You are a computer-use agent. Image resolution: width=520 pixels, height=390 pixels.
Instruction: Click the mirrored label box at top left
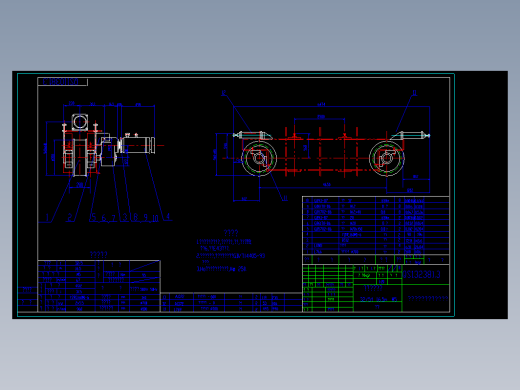pyautogui.click(x=63, y=82)
